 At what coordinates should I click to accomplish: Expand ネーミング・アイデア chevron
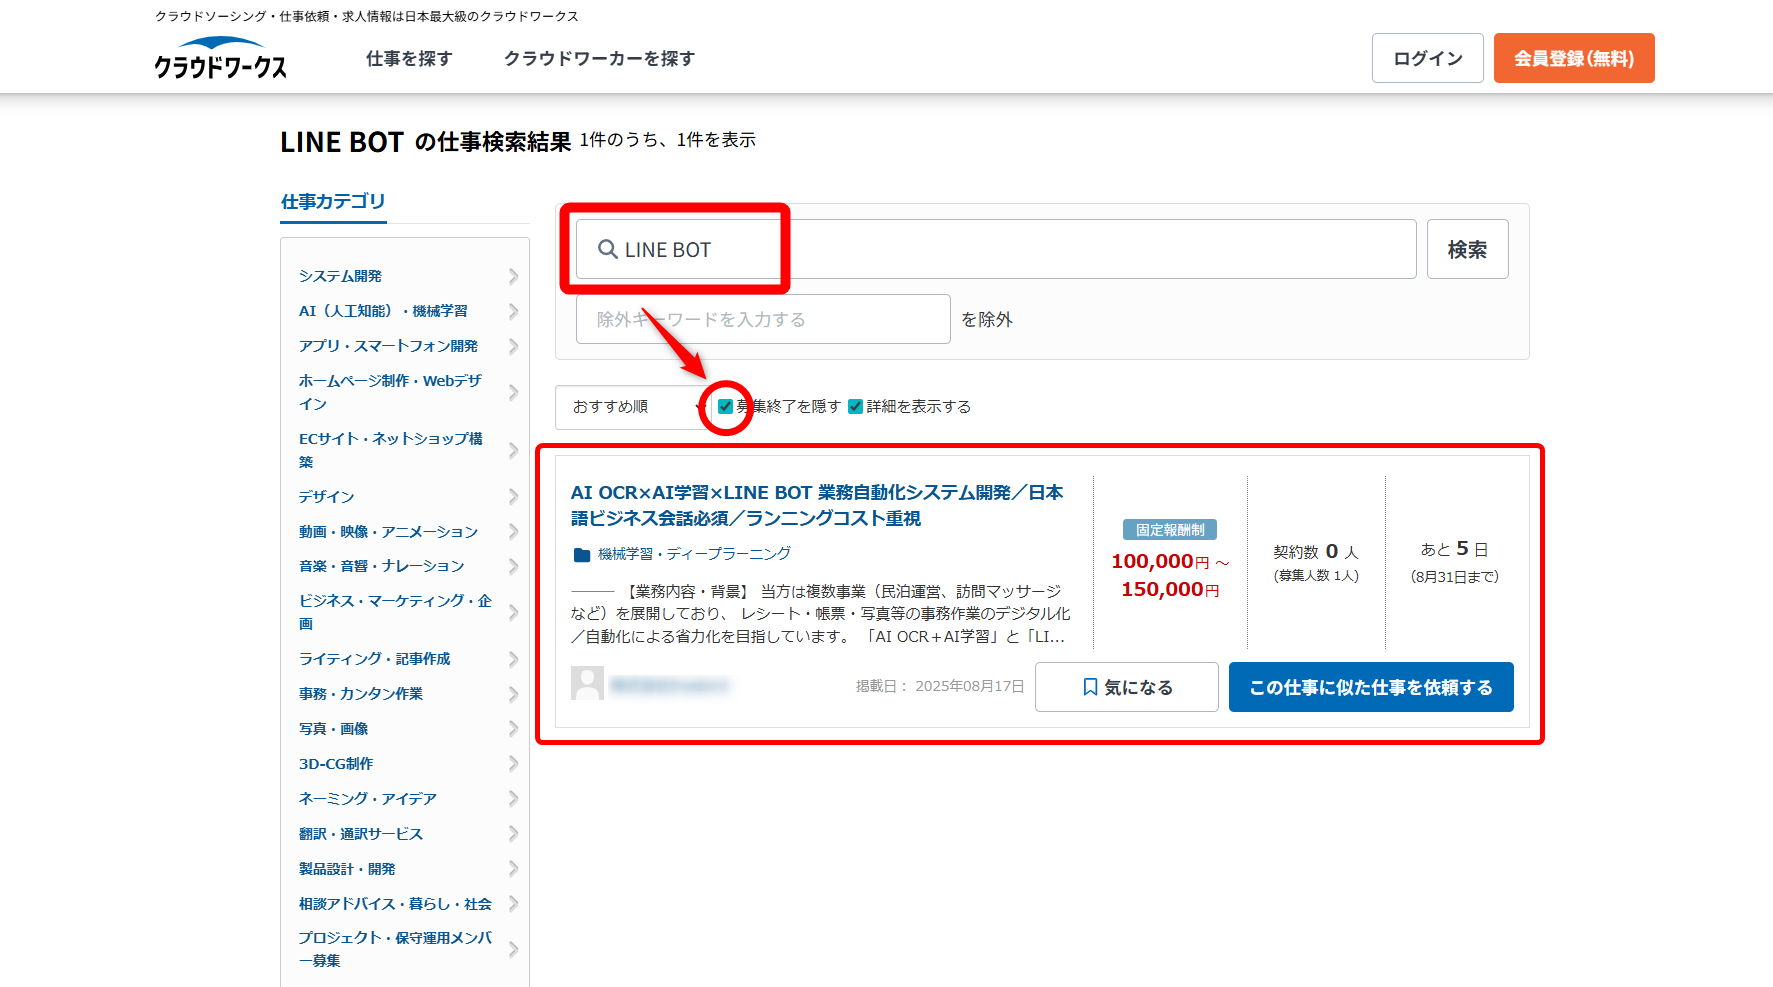pos(513,798)
